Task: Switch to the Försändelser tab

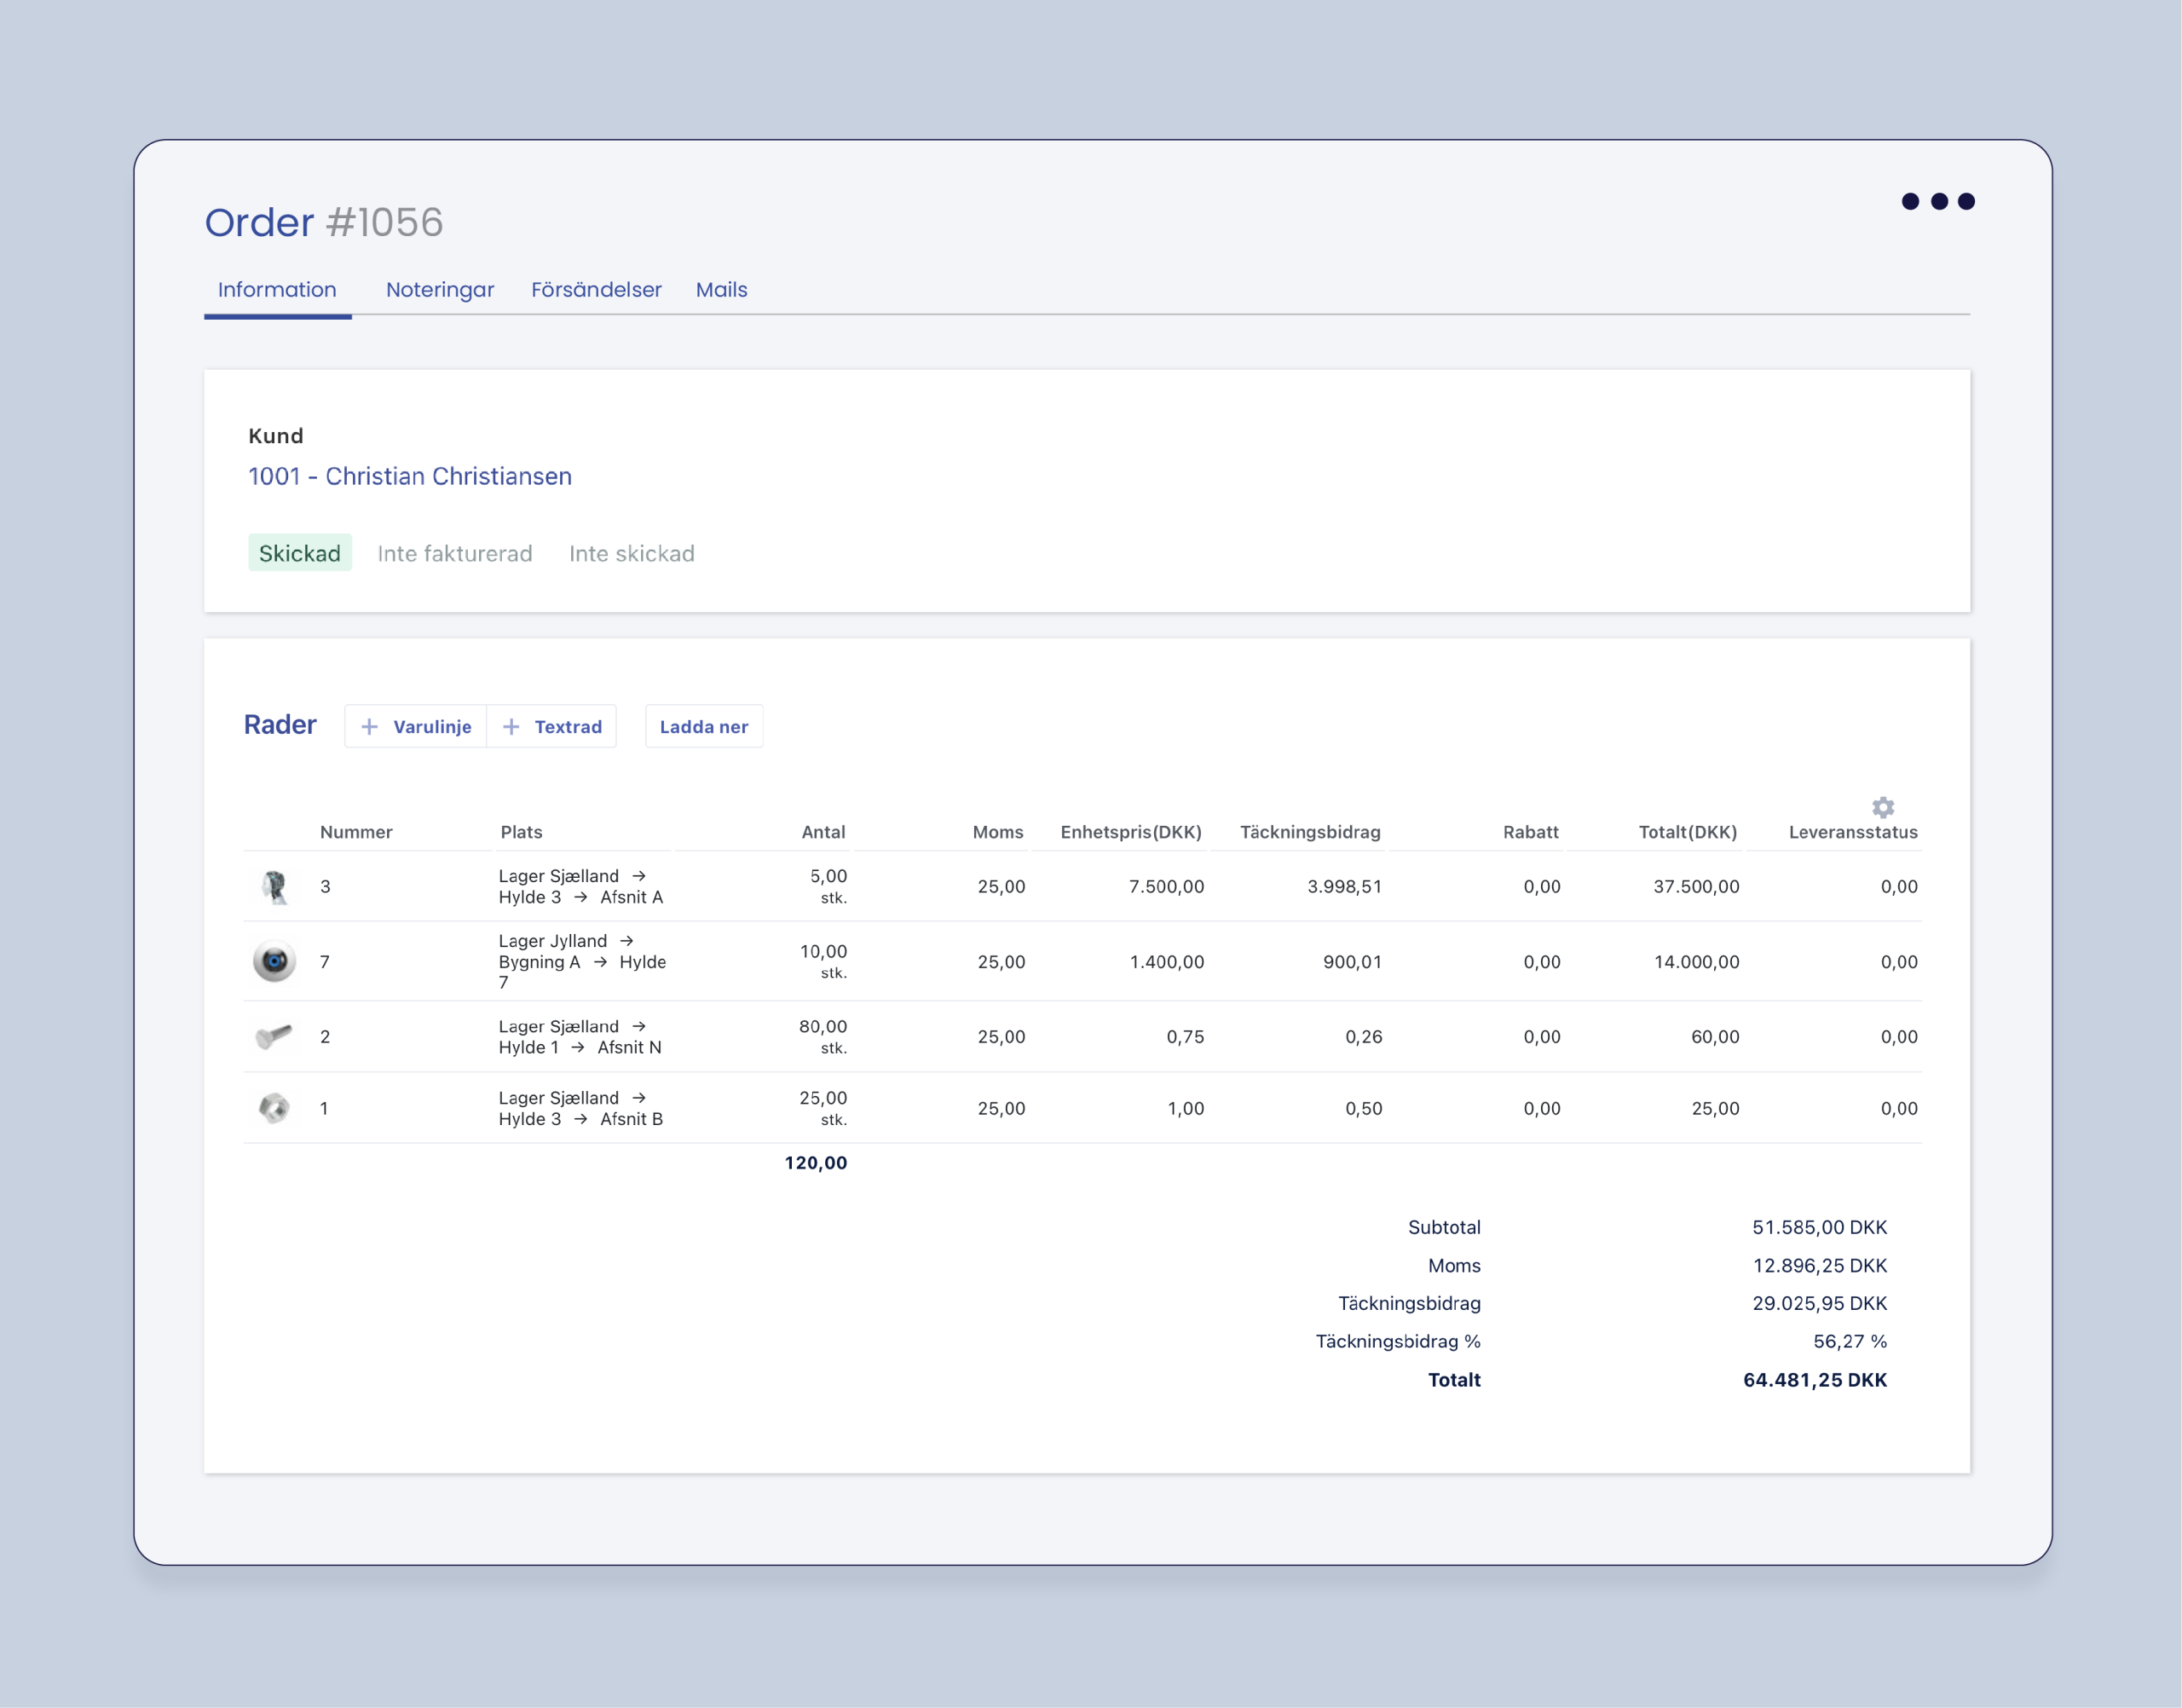Action: coord(596,290)
